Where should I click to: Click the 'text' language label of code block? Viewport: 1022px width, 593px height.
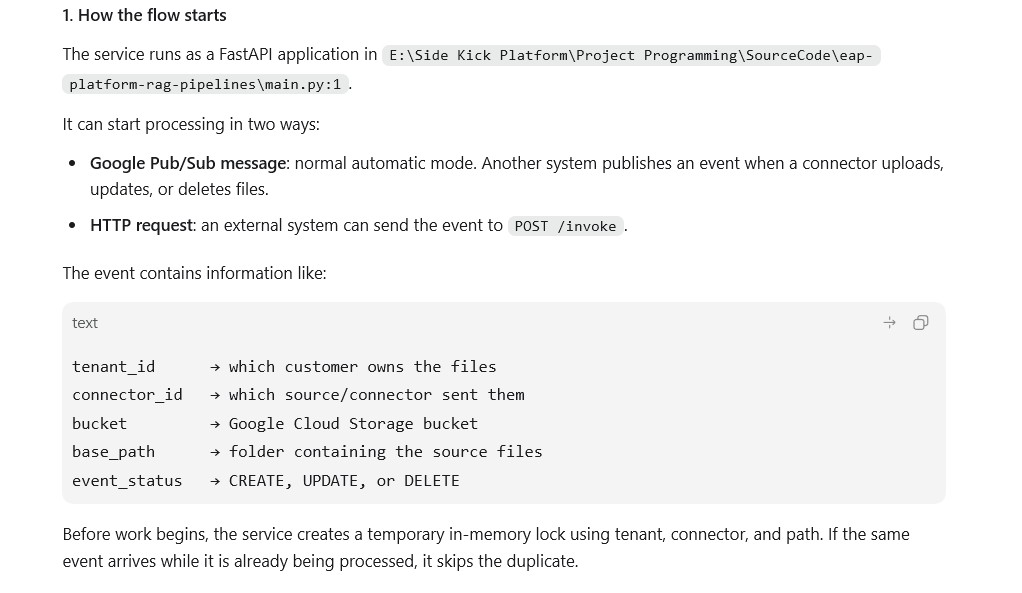pyautogui.click(x=85, y=323)
